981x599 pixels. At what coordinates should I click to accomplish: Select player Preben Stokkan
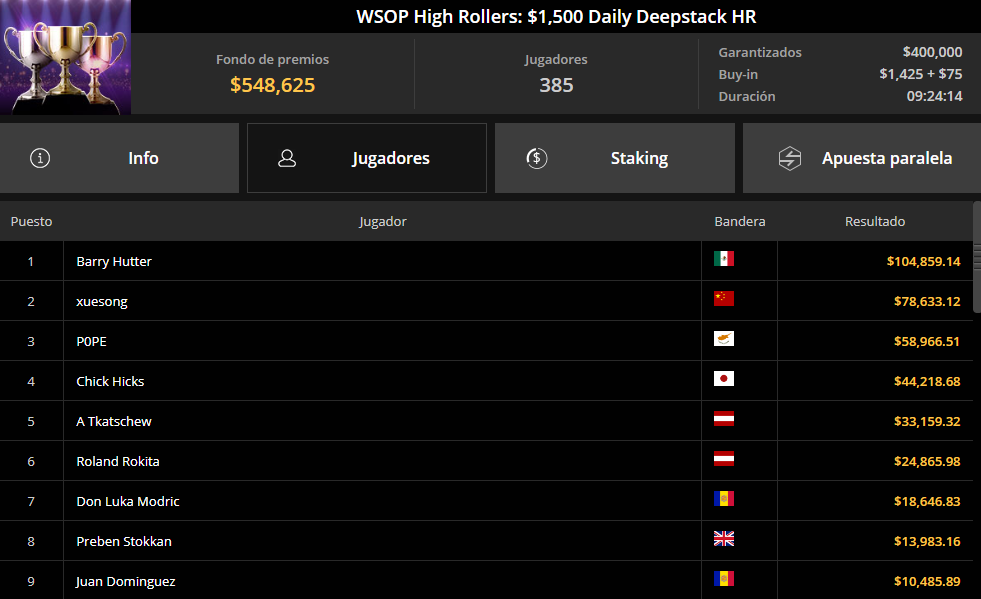(124, 542)
